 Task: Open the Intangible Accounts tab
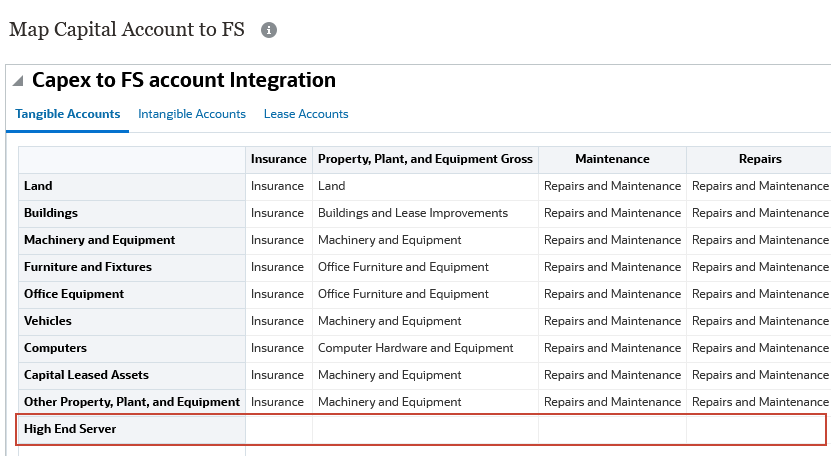(x=192, y=114)
